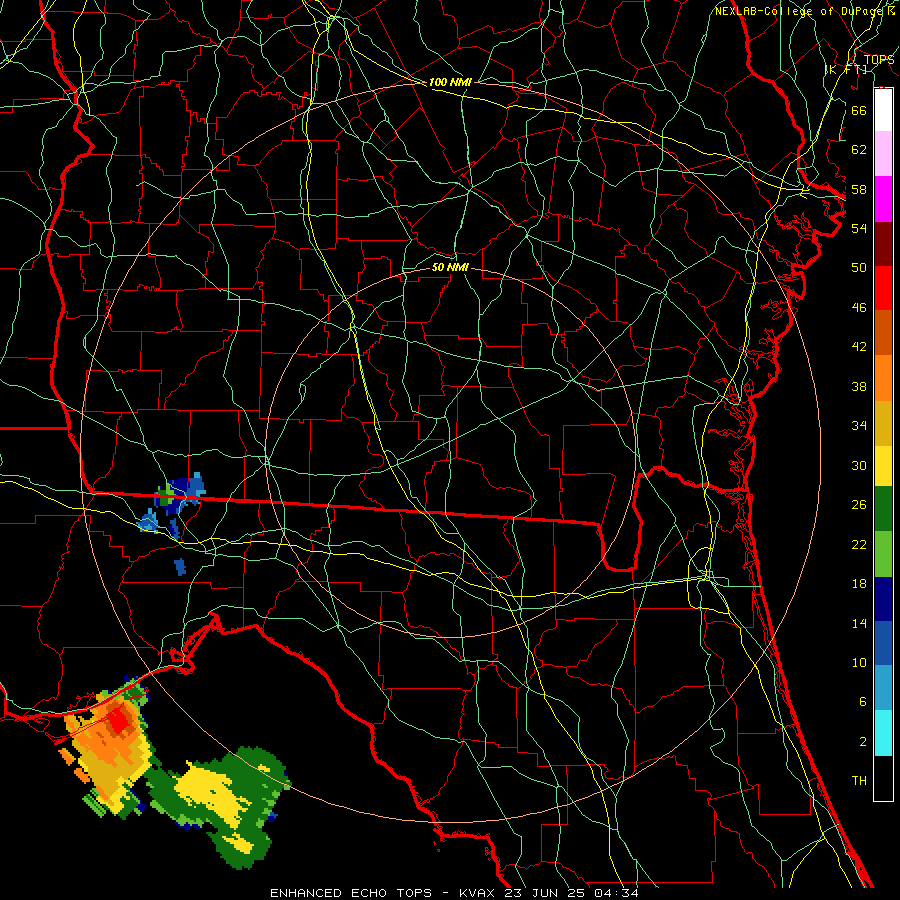Click the 'KVAX' radar site identifier
This screenshot has height=900, width=900.
click(479, 893)
